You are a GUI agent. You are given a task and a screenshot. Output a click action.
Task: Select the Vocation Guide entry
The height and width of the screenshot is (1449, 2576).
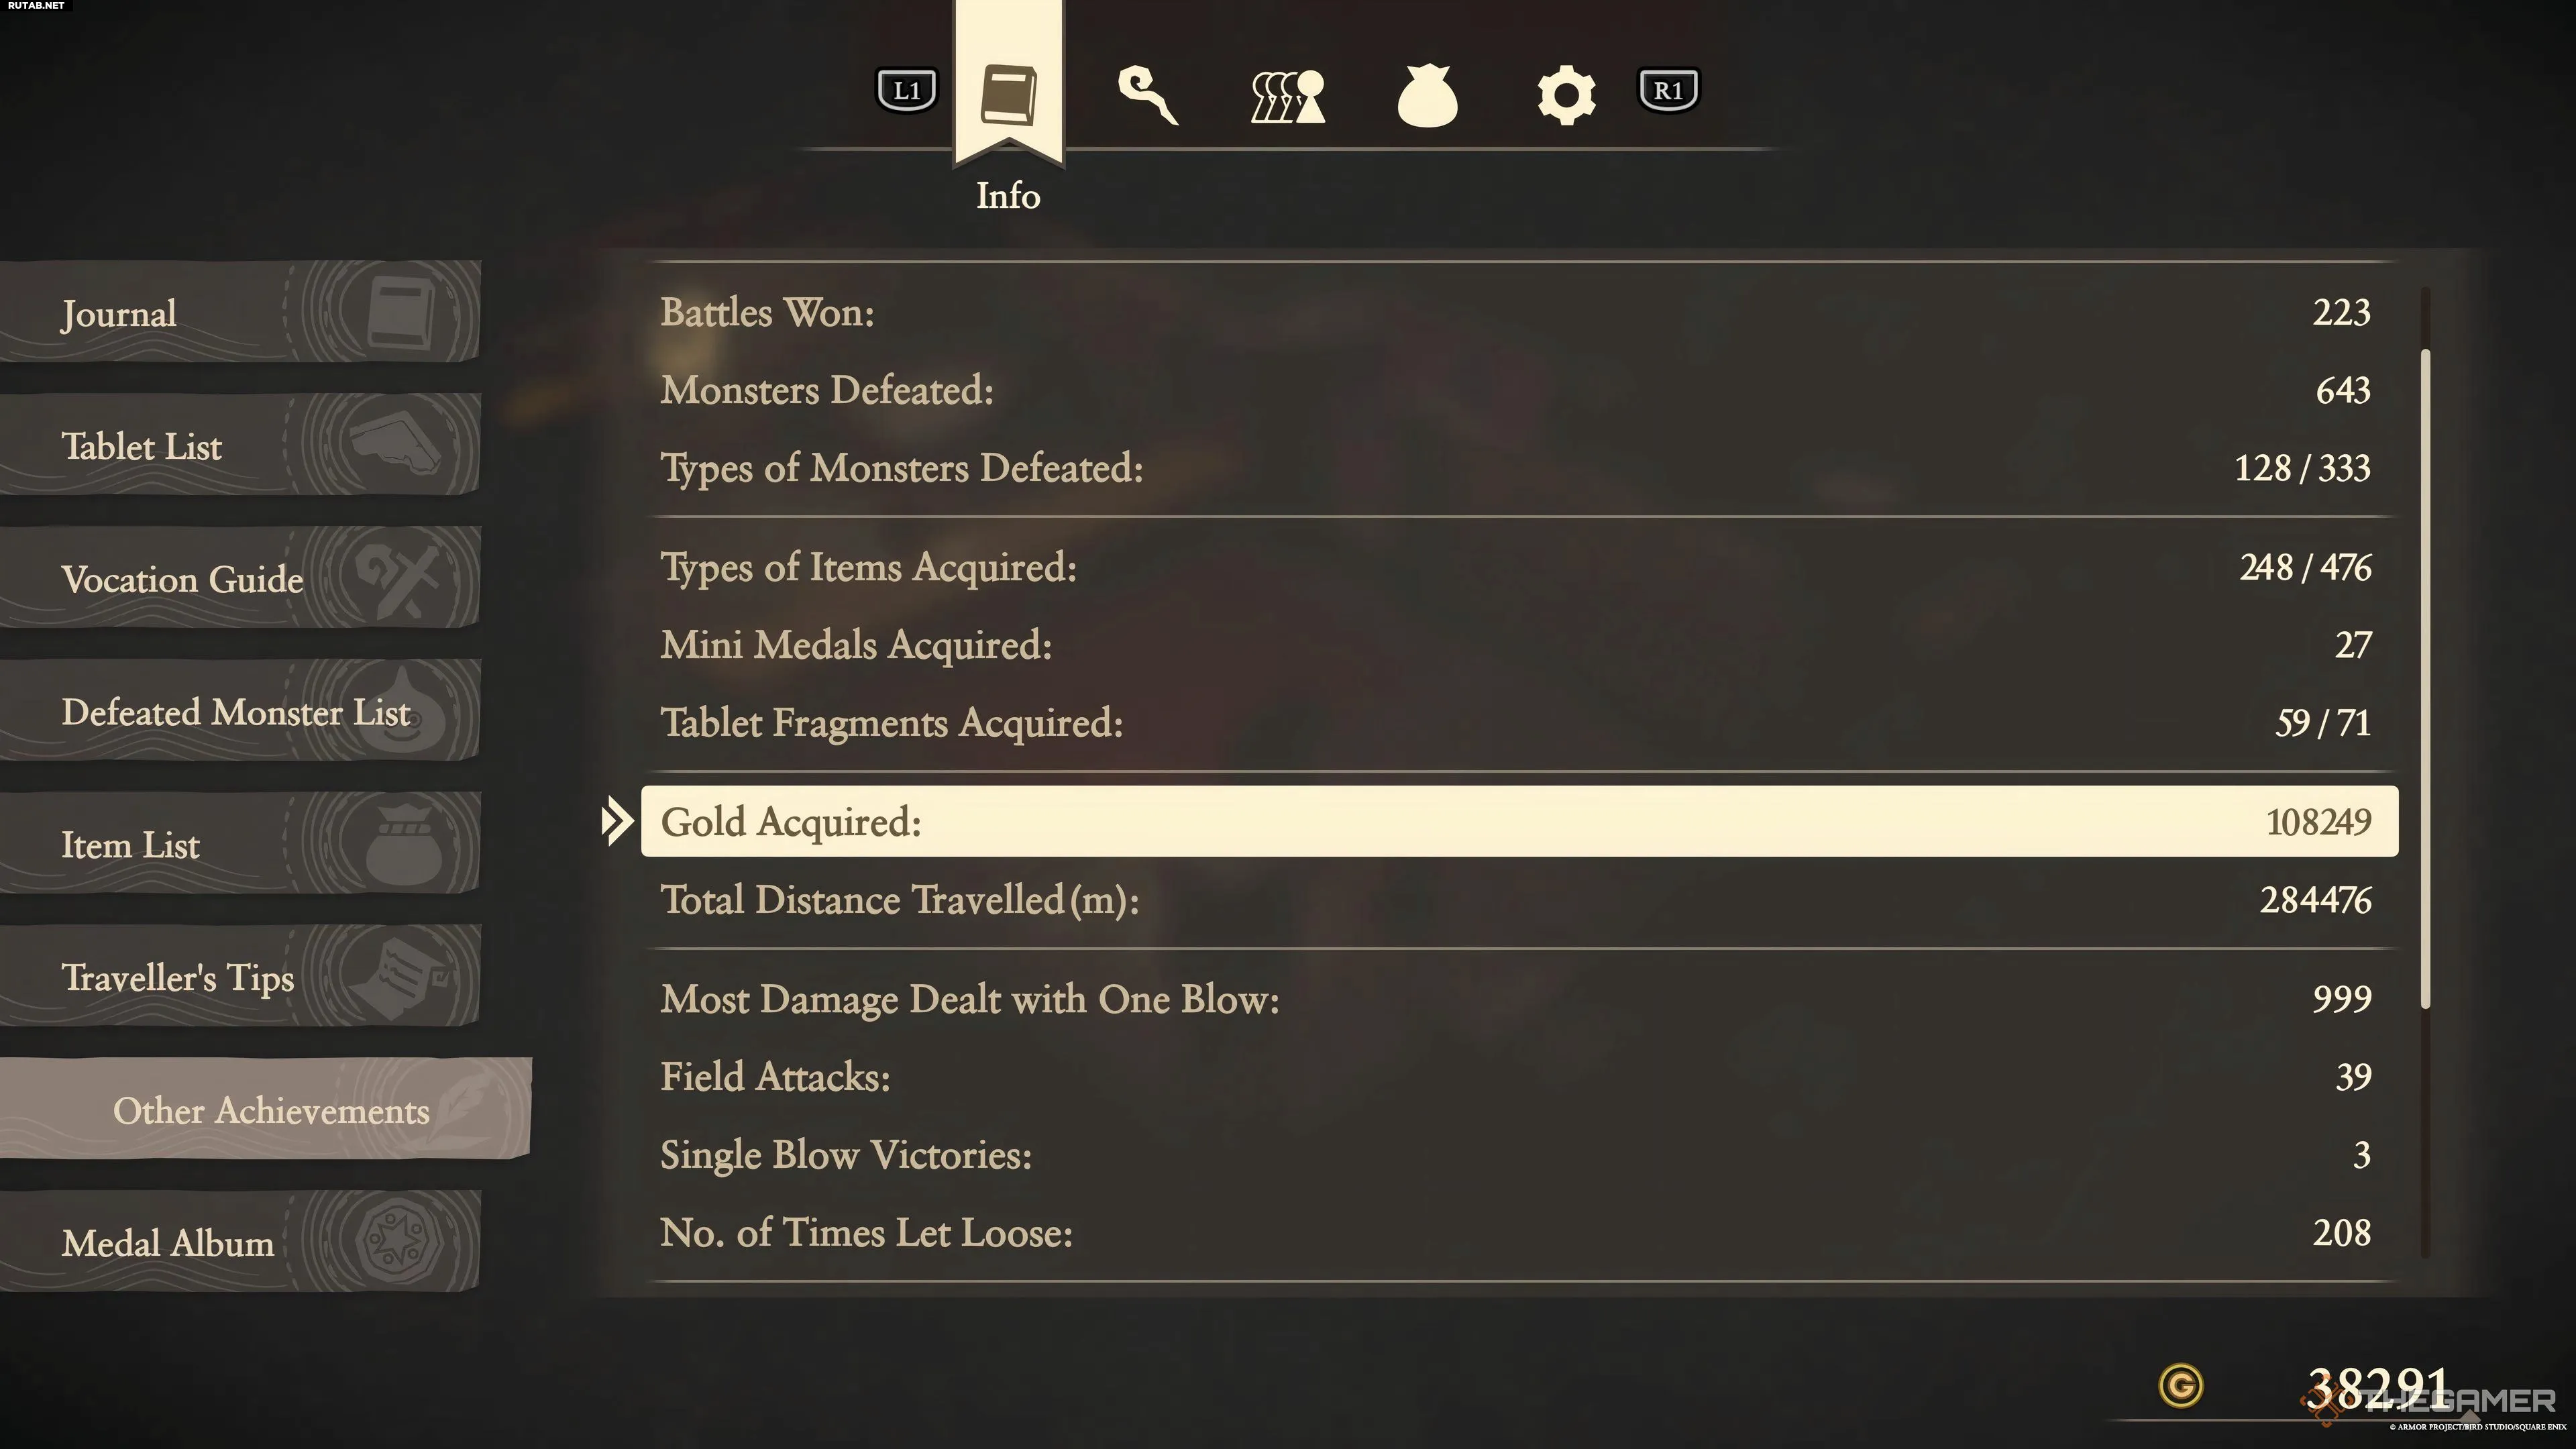(x=240, y=579)
